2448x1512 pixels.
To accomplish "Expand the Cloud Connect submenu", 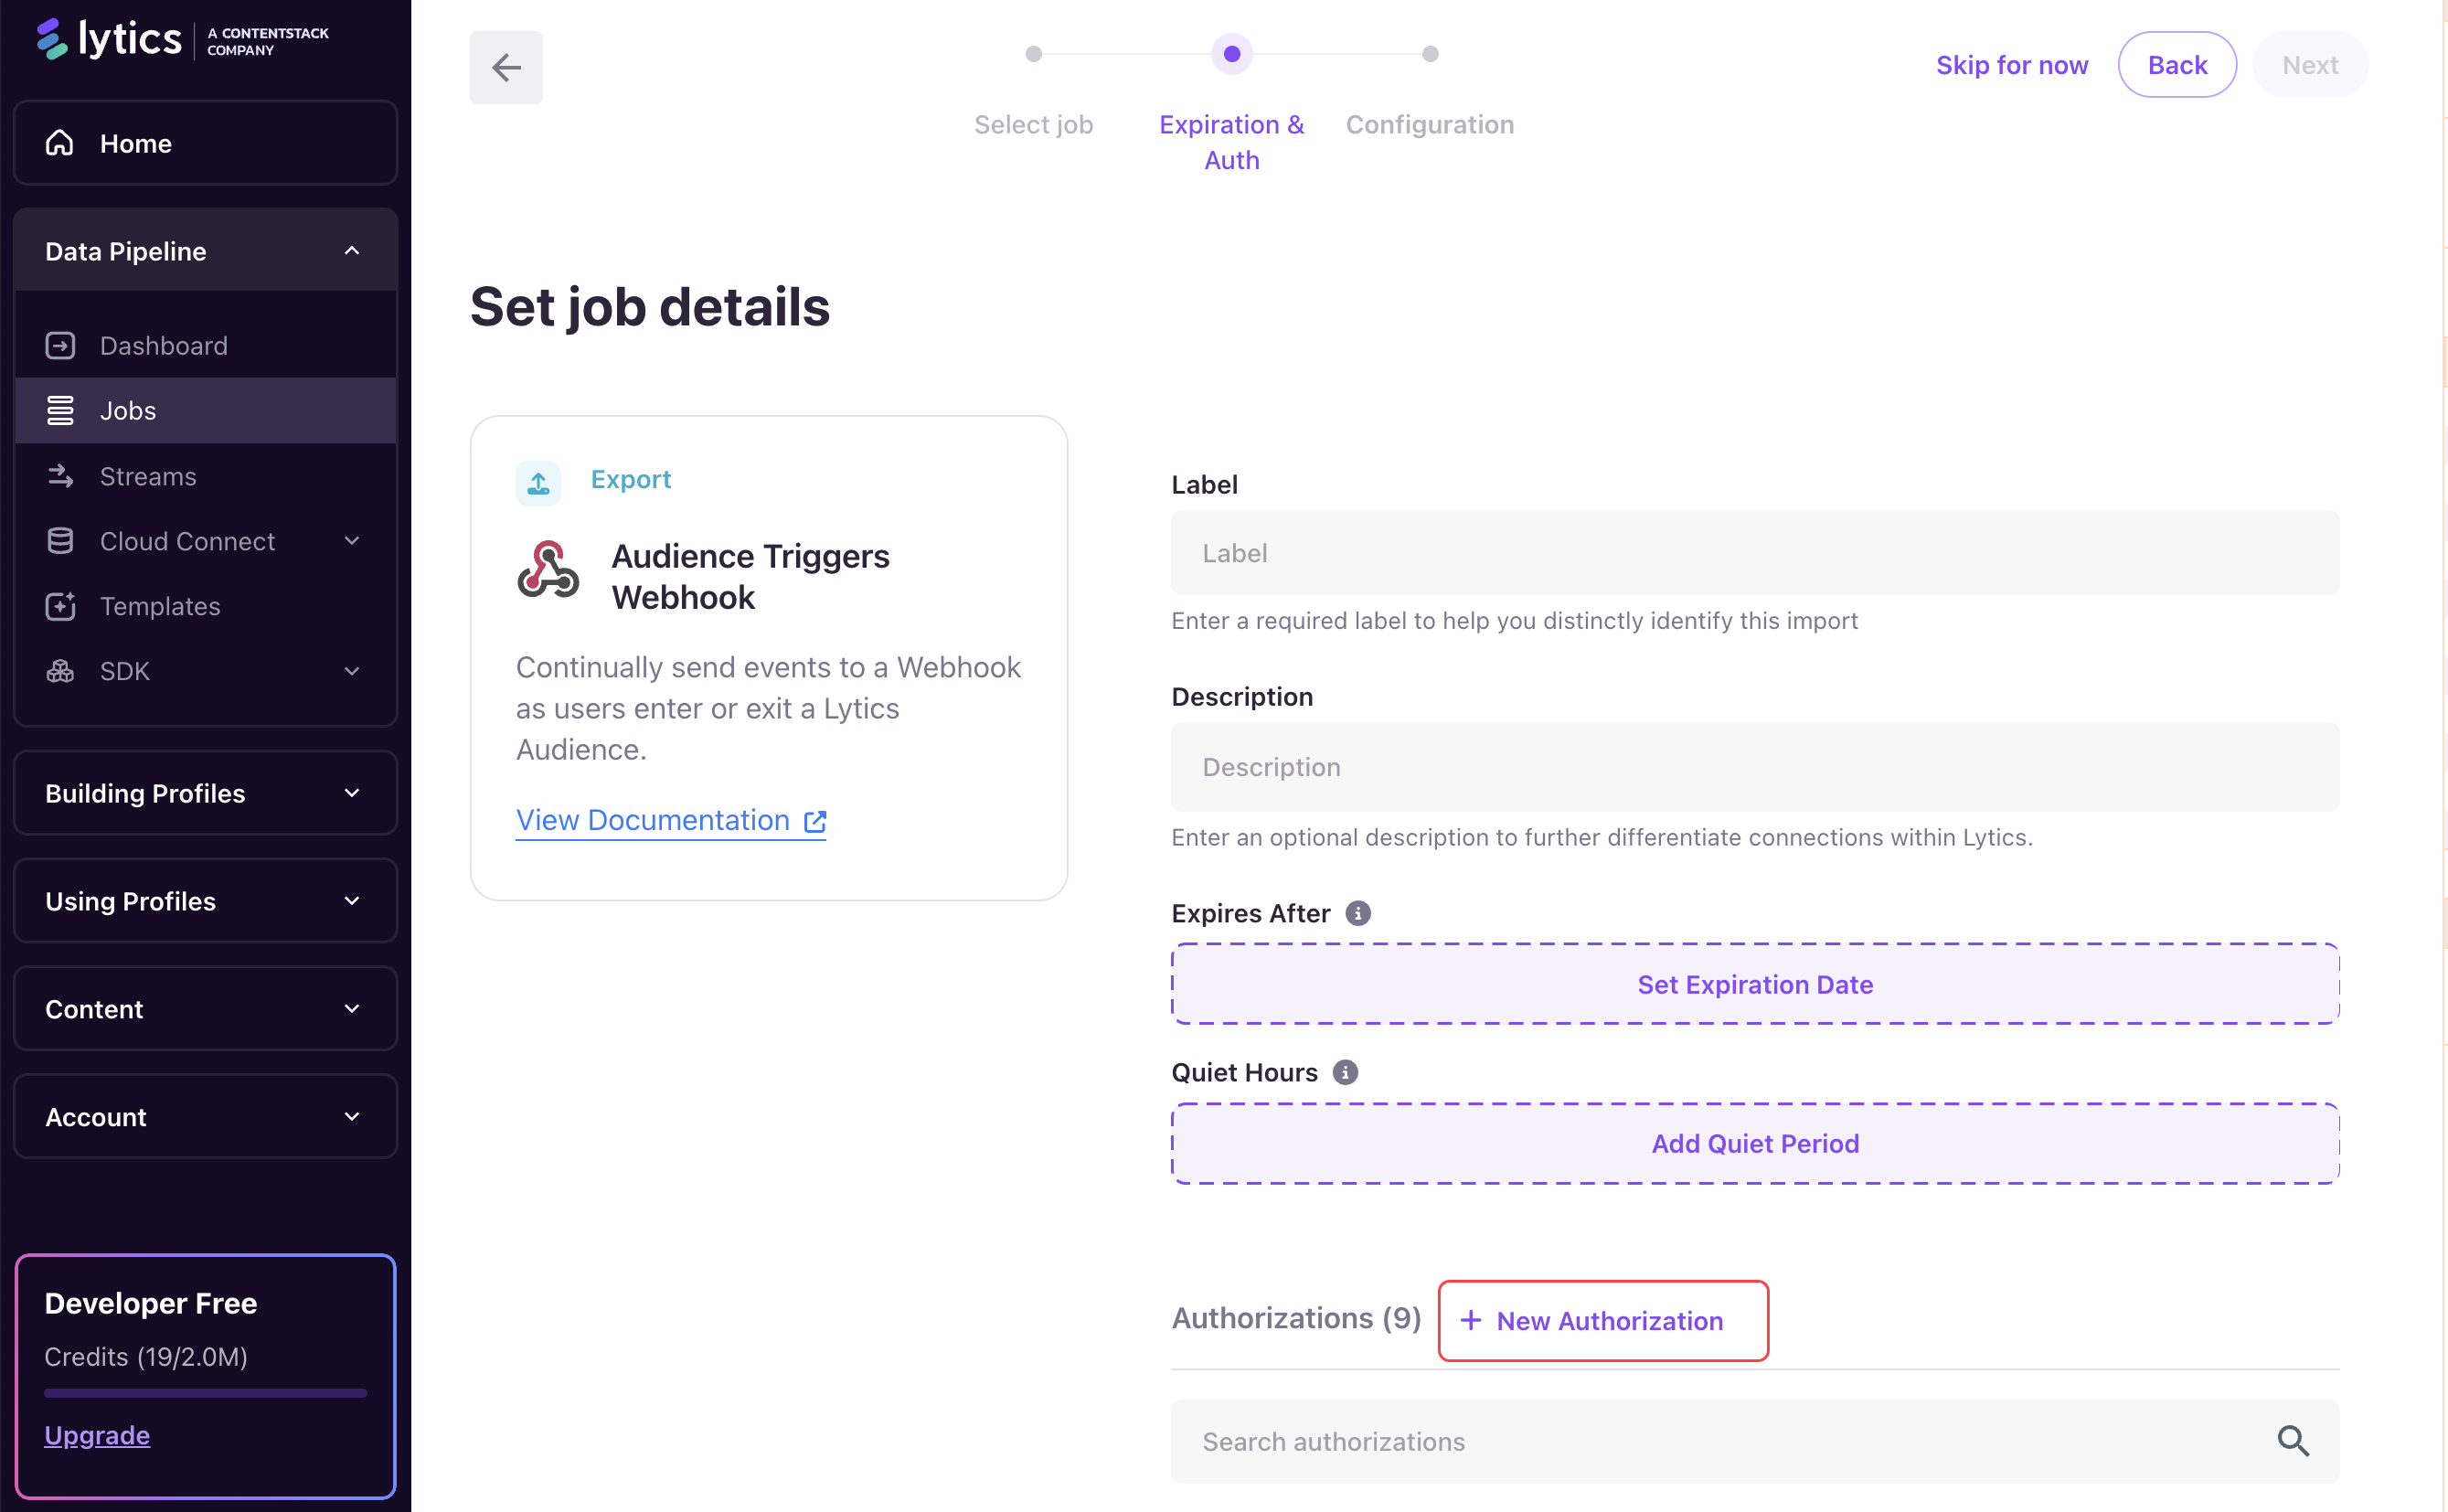I will 351,541.
